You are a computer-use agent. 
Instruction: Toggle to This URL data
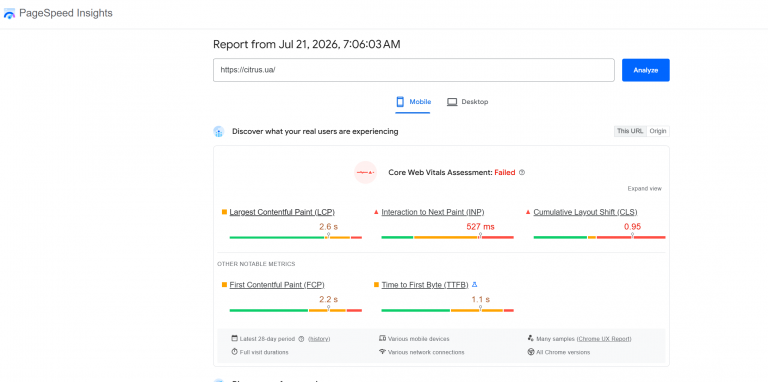coord(630,131)
